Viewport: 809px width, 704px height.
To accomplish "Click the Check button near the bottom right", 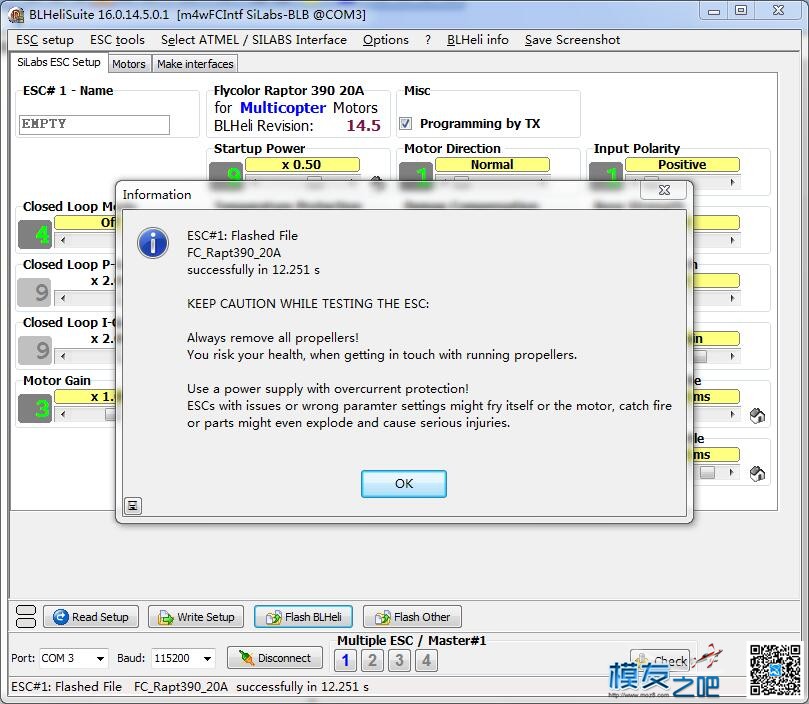I will tap(660, 660).
